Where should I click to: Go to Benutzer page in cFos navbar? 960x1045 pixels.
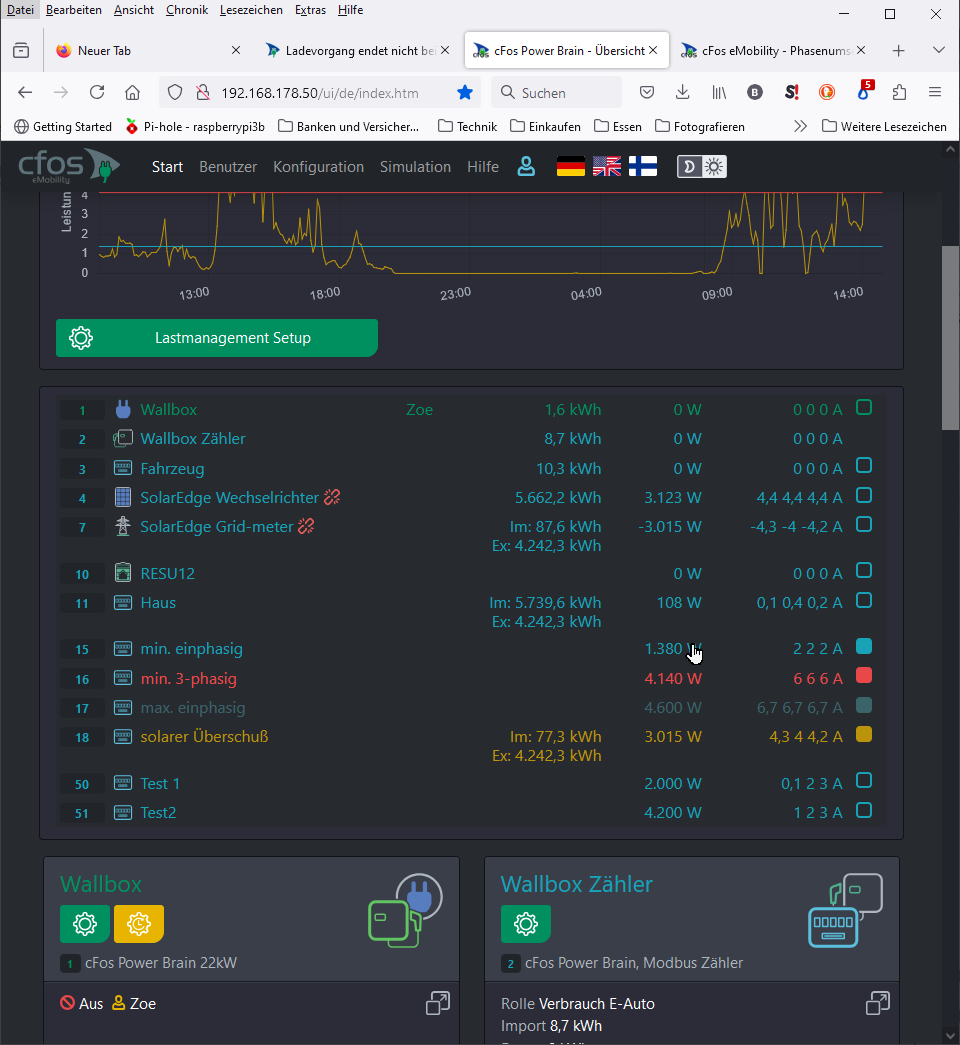pos(228,167)
